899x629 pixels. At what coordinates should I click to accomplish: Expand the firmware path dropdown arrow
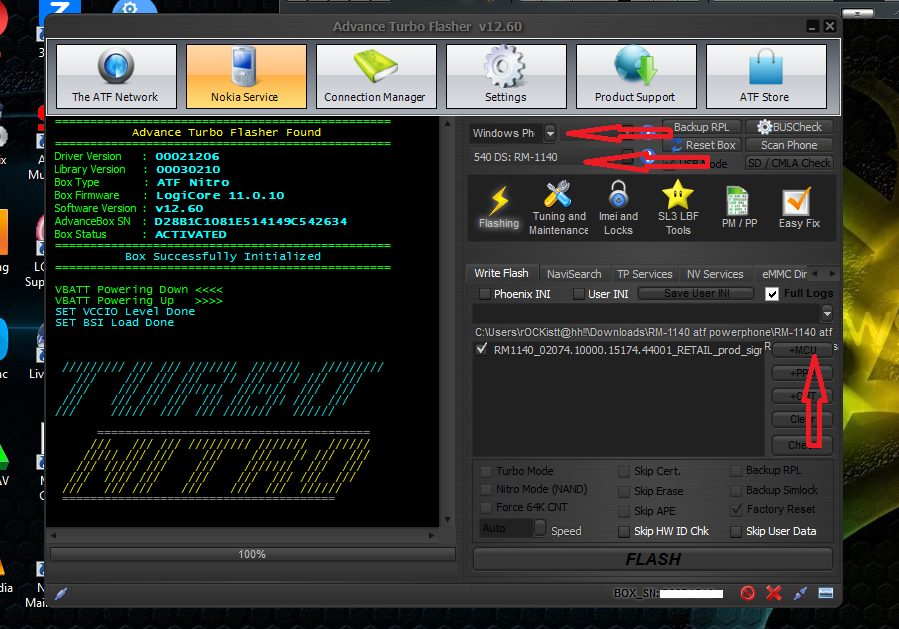[x=826, y=314]
